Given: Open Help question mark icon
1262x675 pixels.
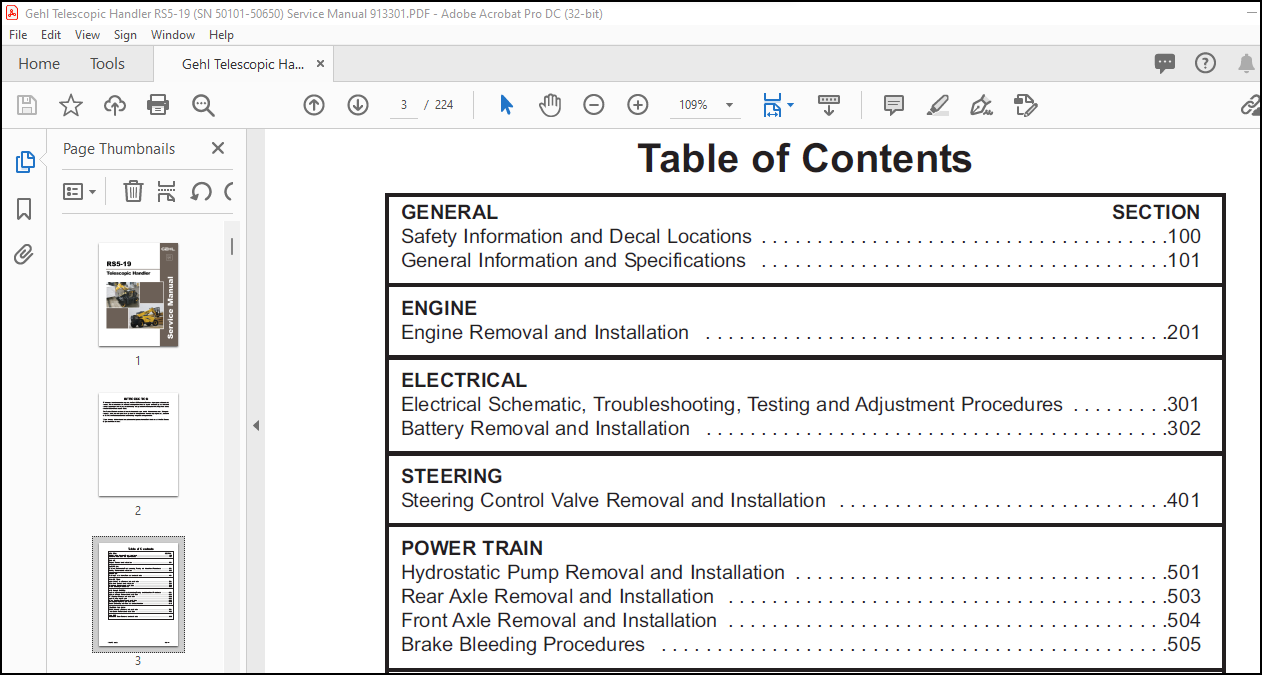Looking at the screenshot, I should coord(1206,63).
